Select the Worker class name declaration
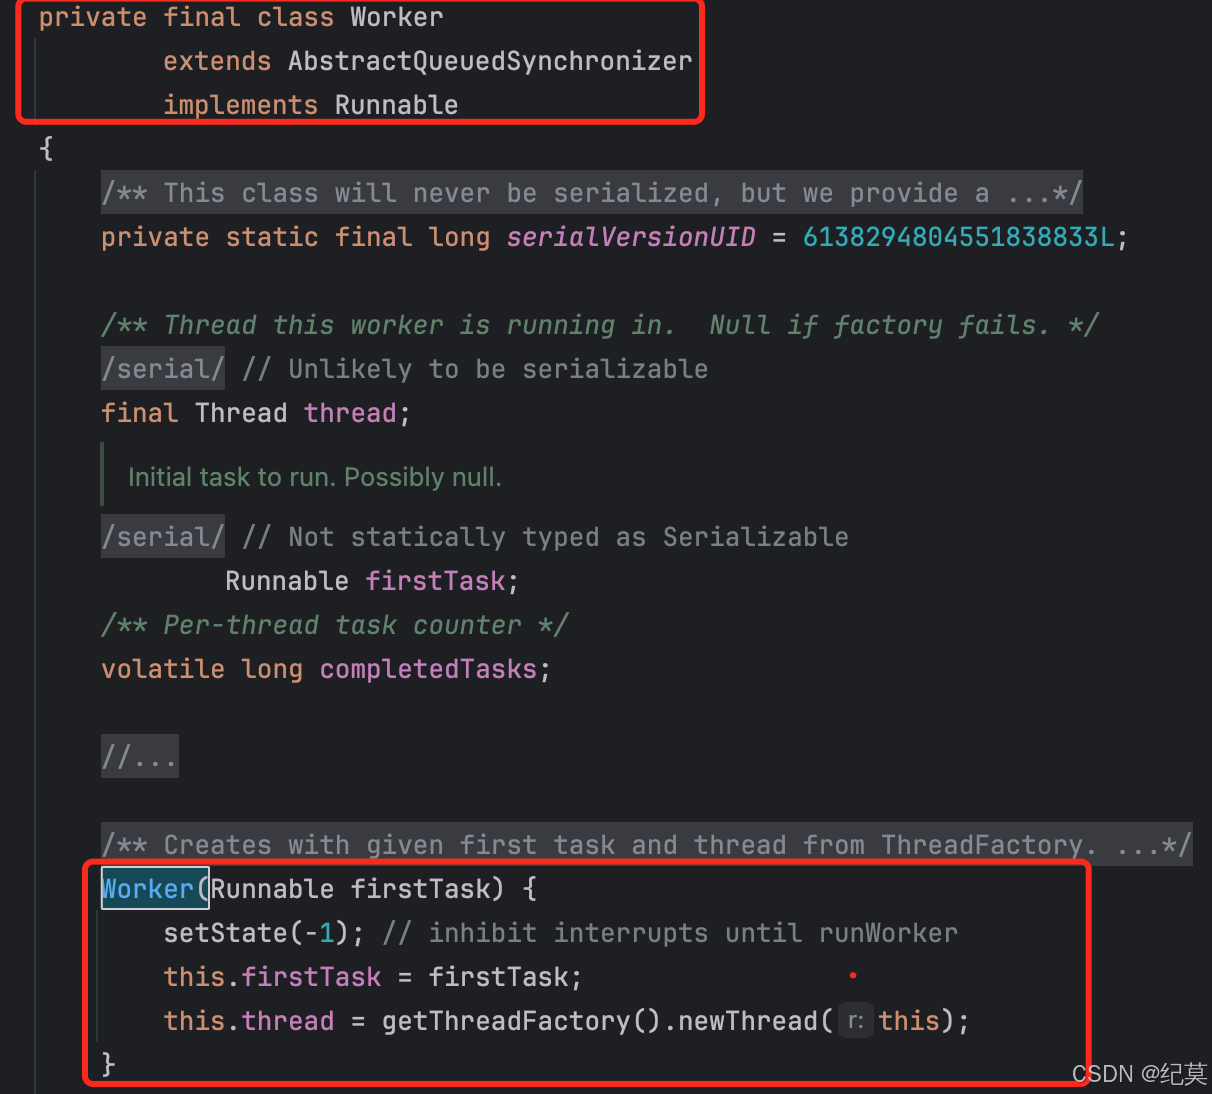 (396, 17)
